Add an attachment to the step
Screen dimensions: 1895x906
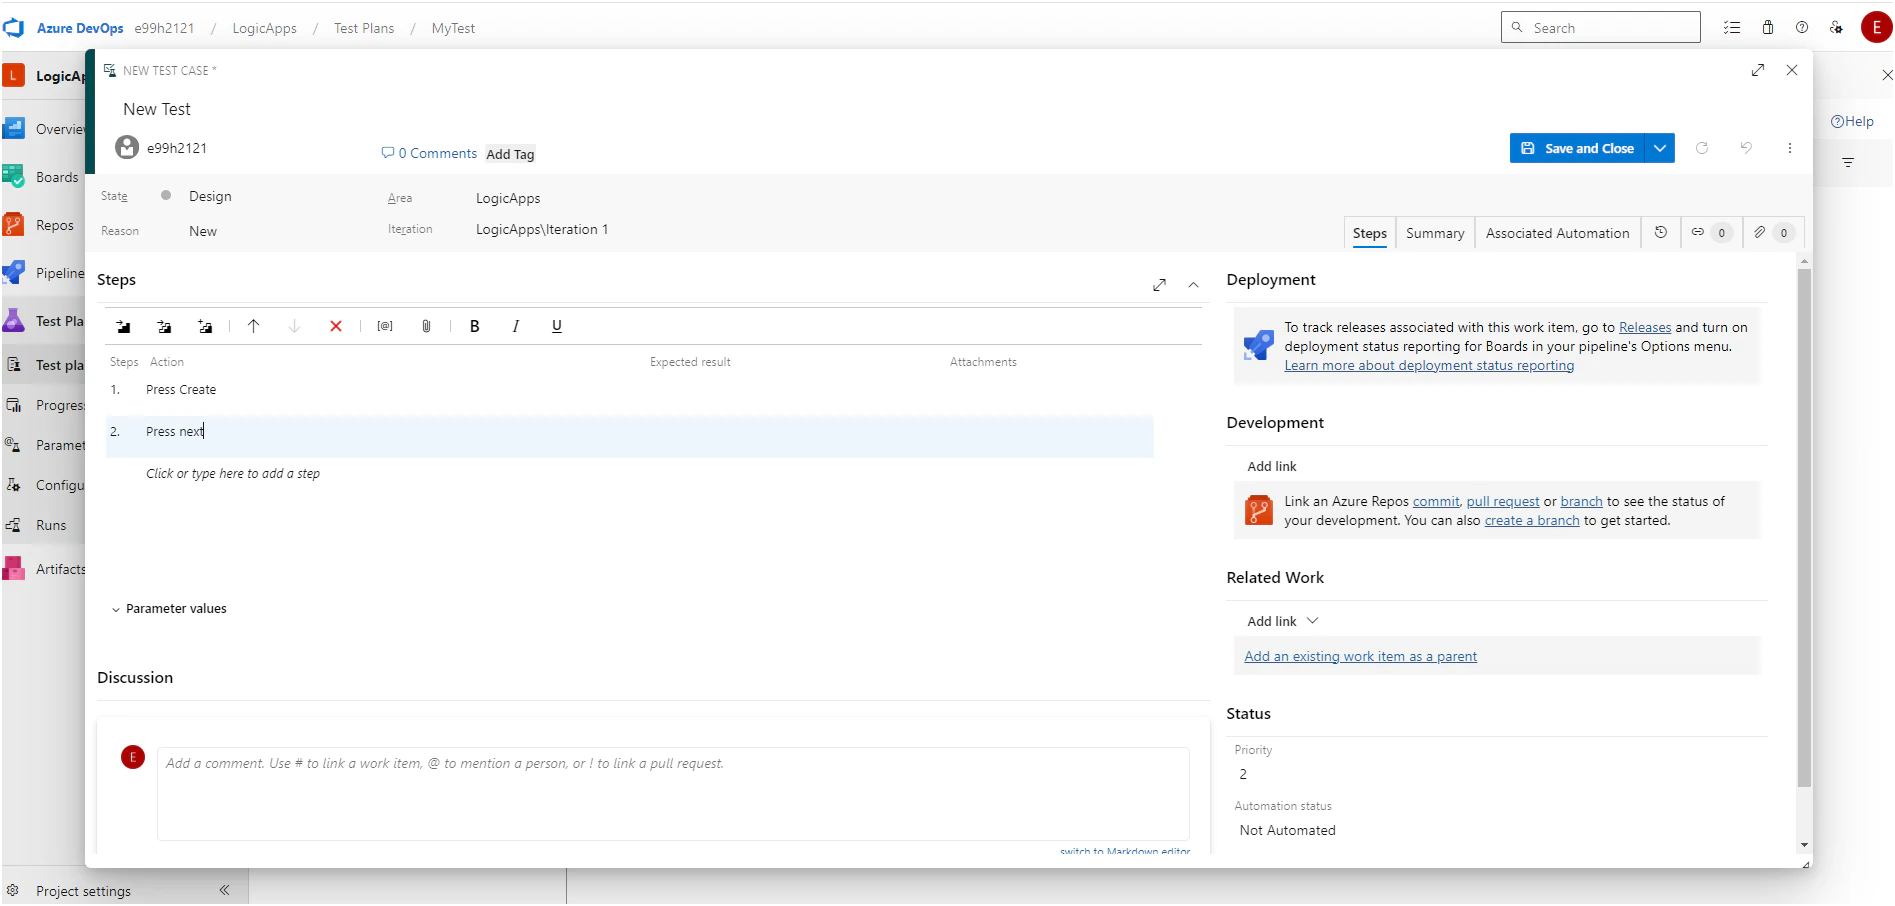tap(426, 327)
